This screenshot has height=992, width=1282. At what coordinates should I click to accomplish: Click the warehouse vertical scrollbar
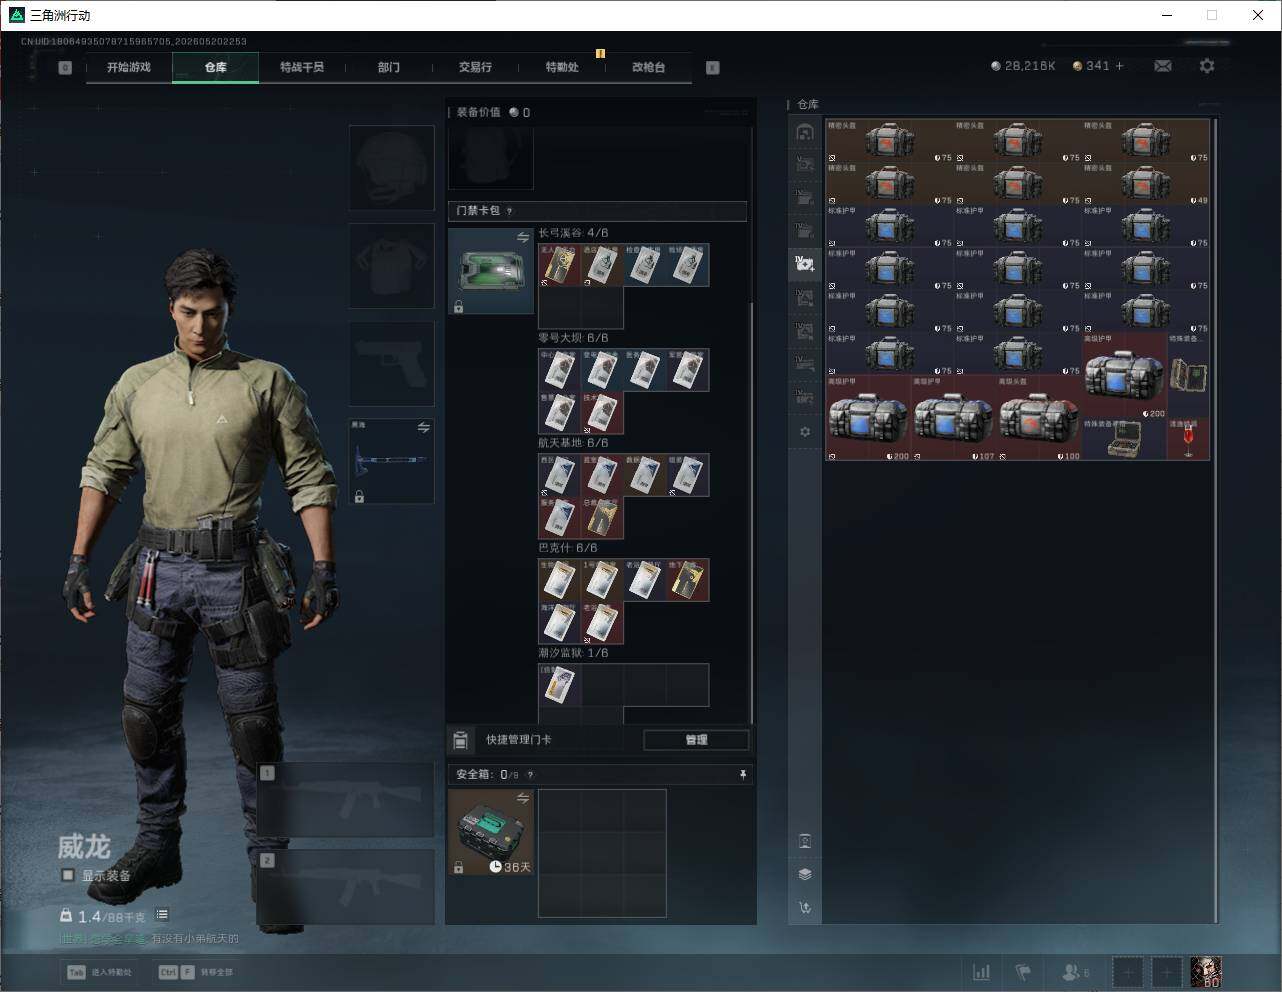click(1215, 520)
